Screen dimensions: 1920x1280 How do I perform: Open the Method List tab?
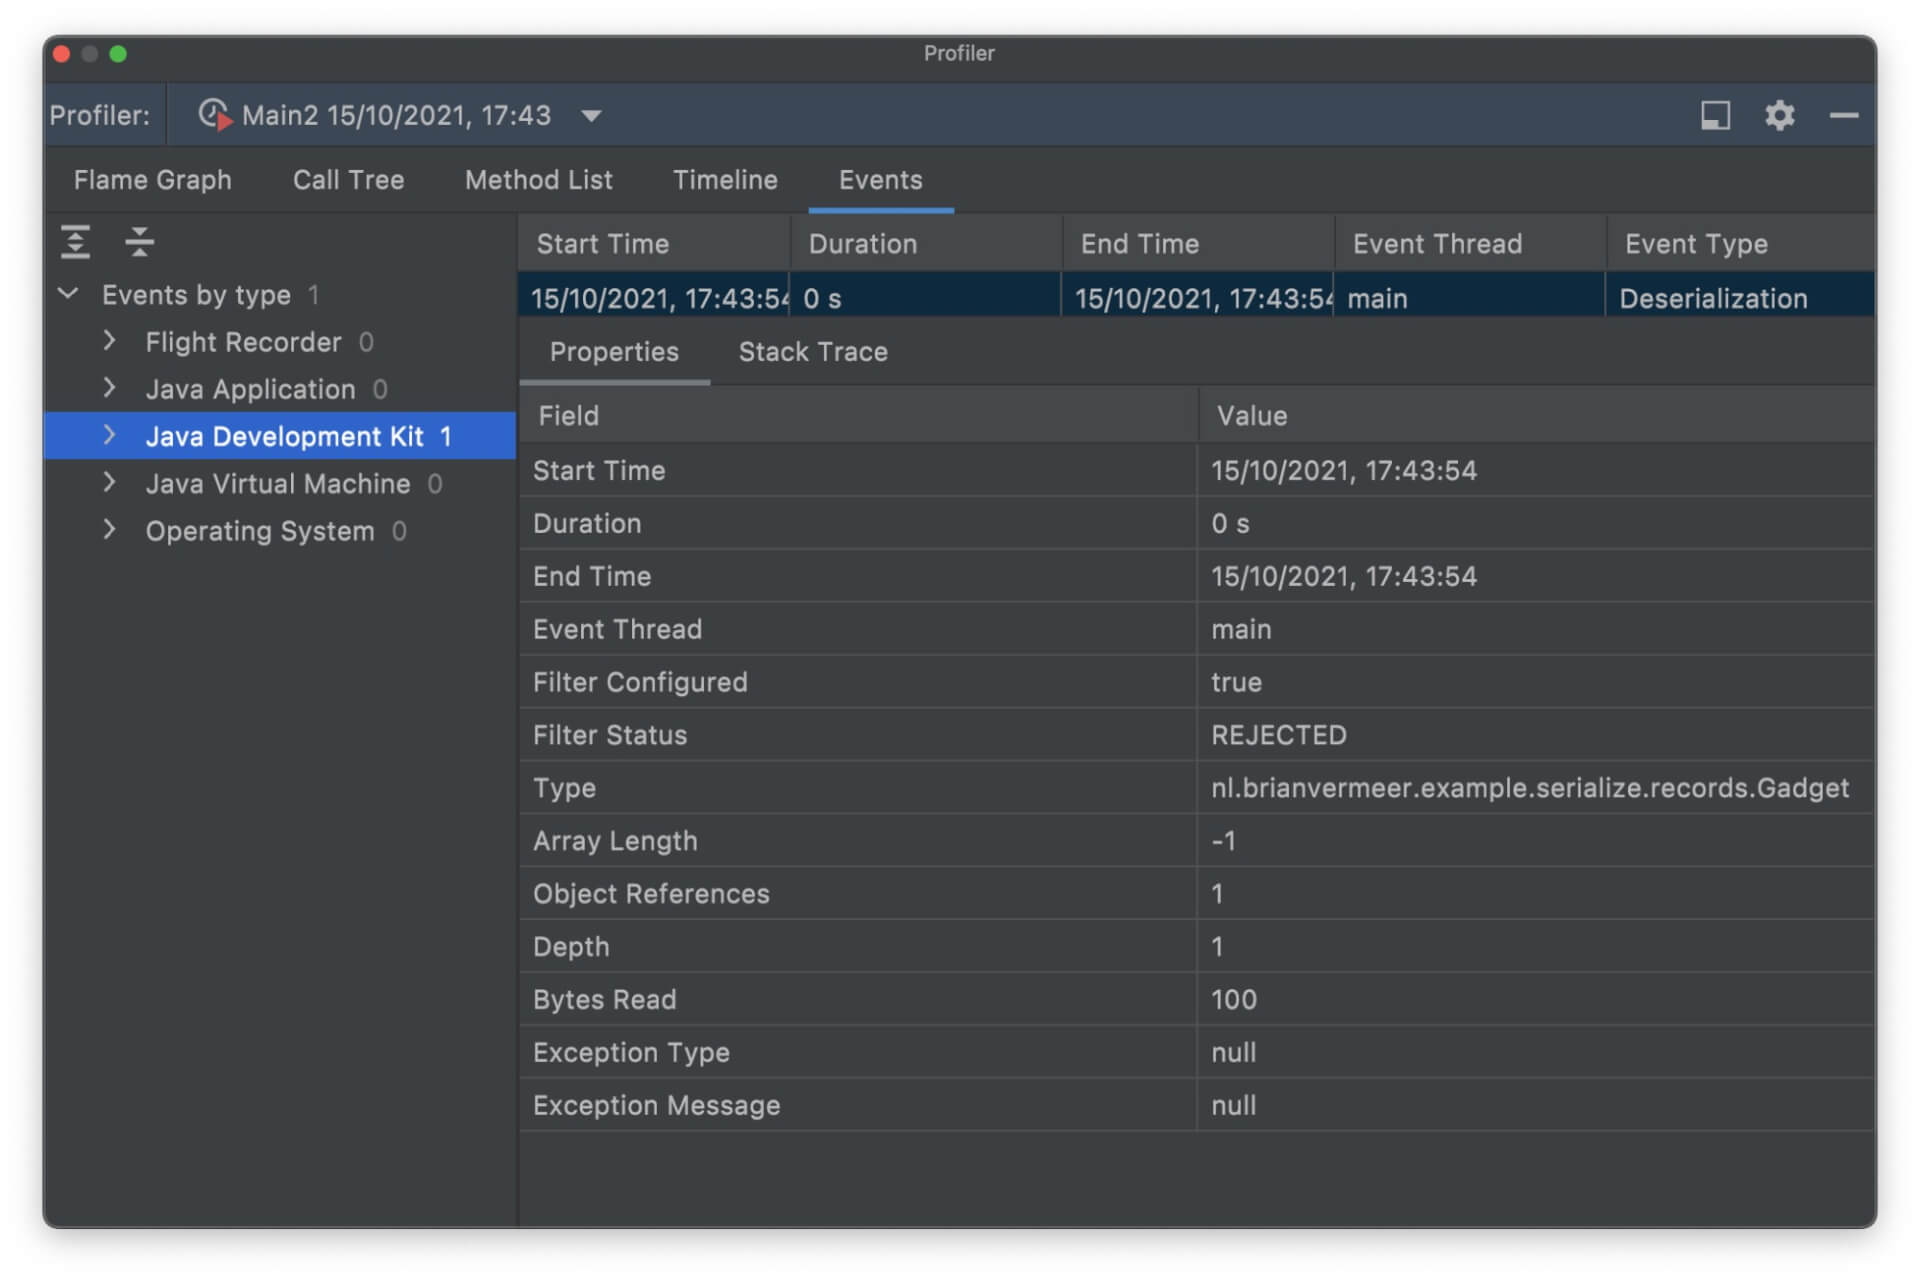[x=538, y=180]
